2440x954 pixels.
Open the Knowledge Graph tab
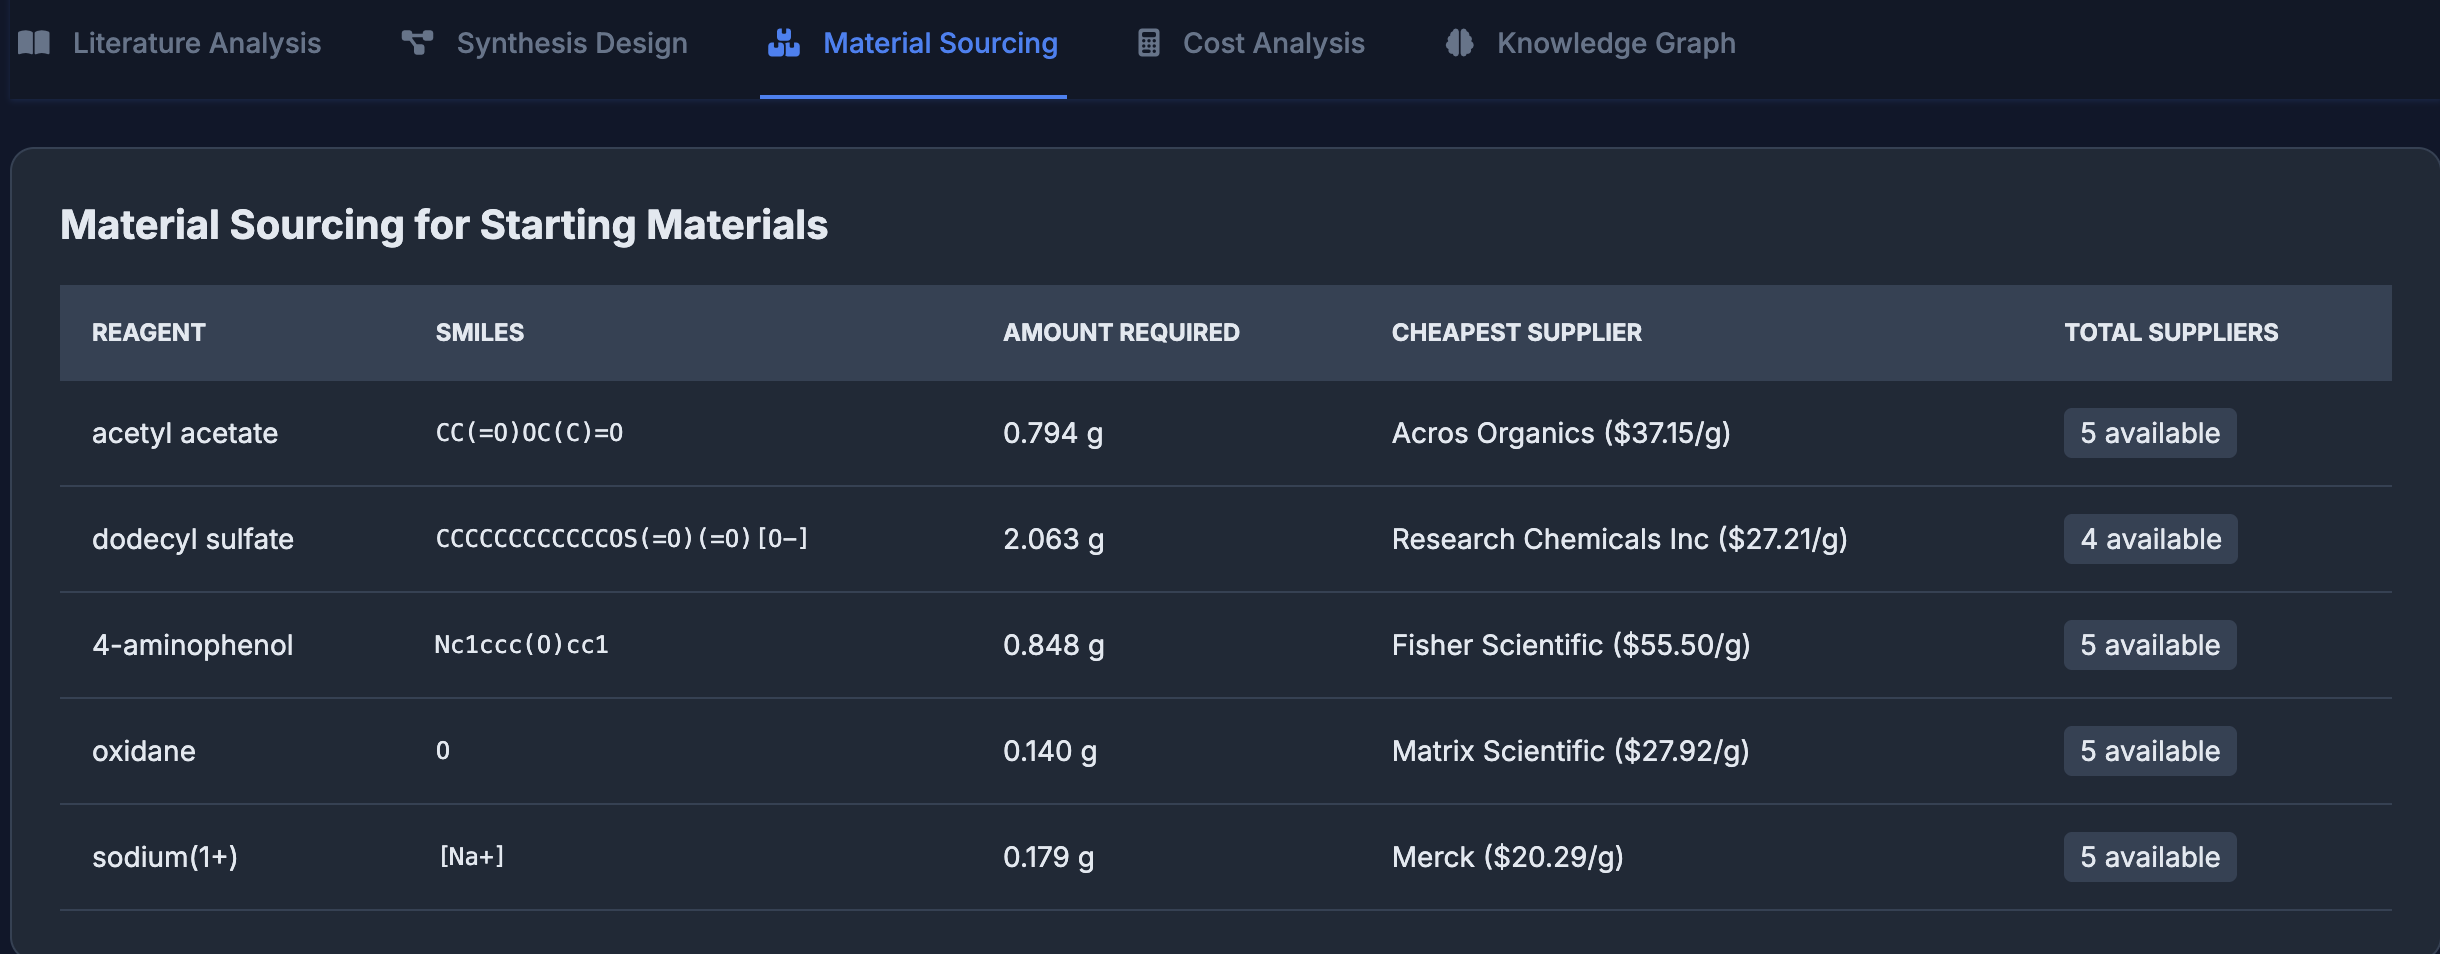(x=1616, y=42)
